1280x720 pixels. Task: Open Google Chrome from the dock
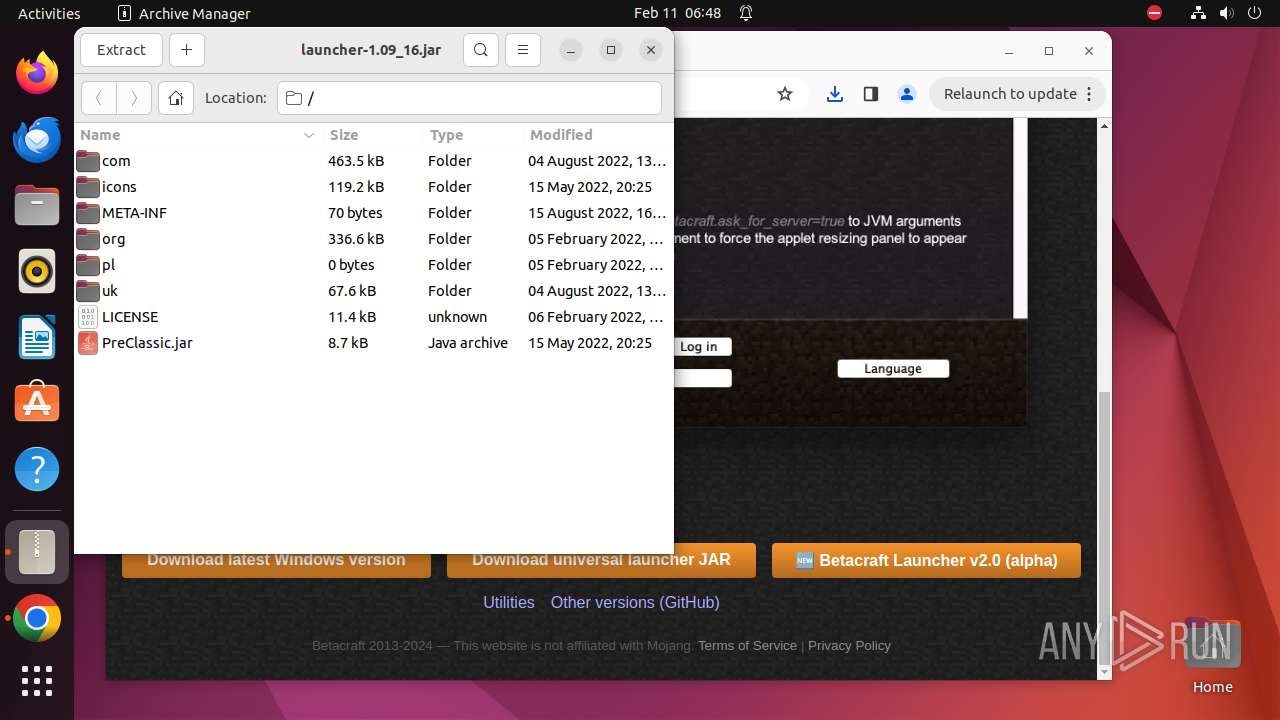point(37,620)
